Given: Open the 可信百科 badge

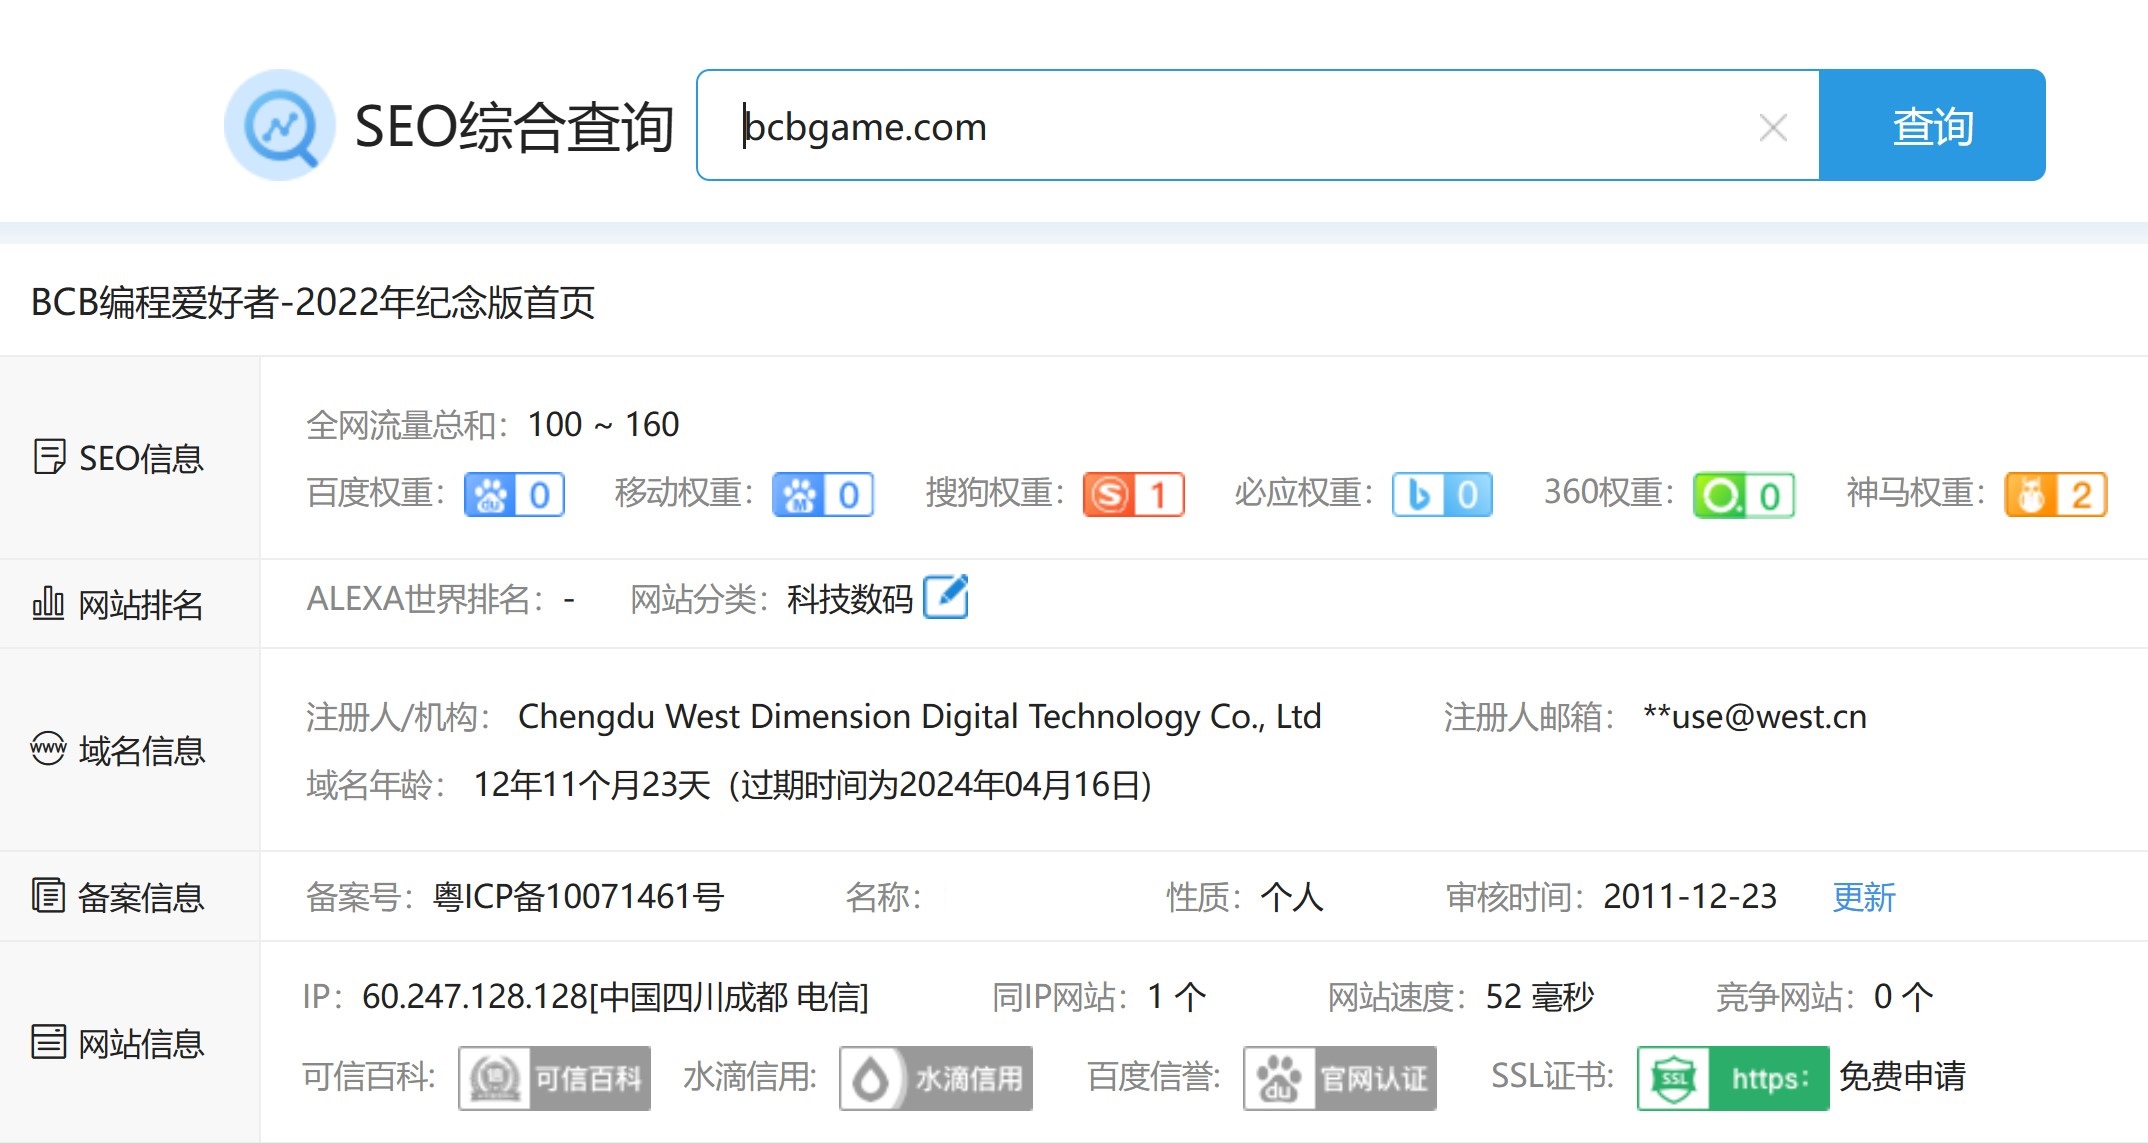Looking at the screenshot, I should click(x=554, y=1078).
